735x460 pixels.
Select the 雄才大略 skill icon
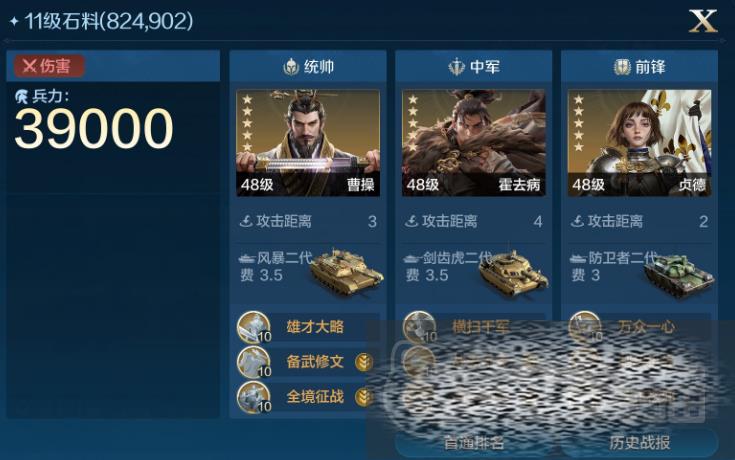point(254,327)
